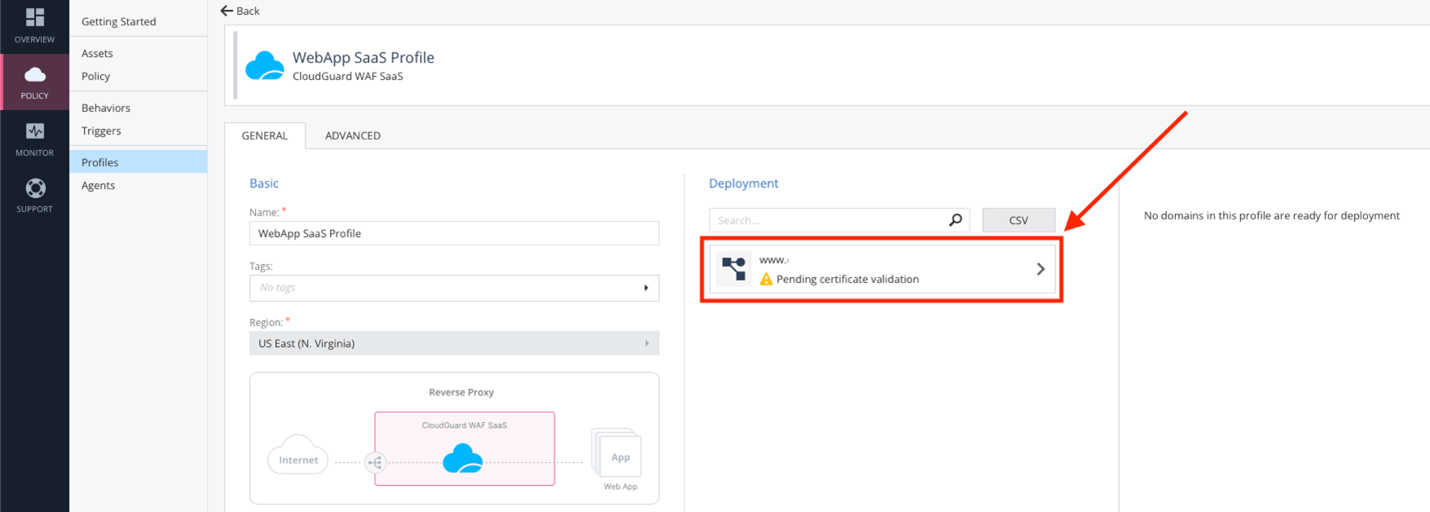This screenshot has height=512, width=1430.
Task: Click the domain network icon
Action: pyautogui.click(x=735, y=268)
